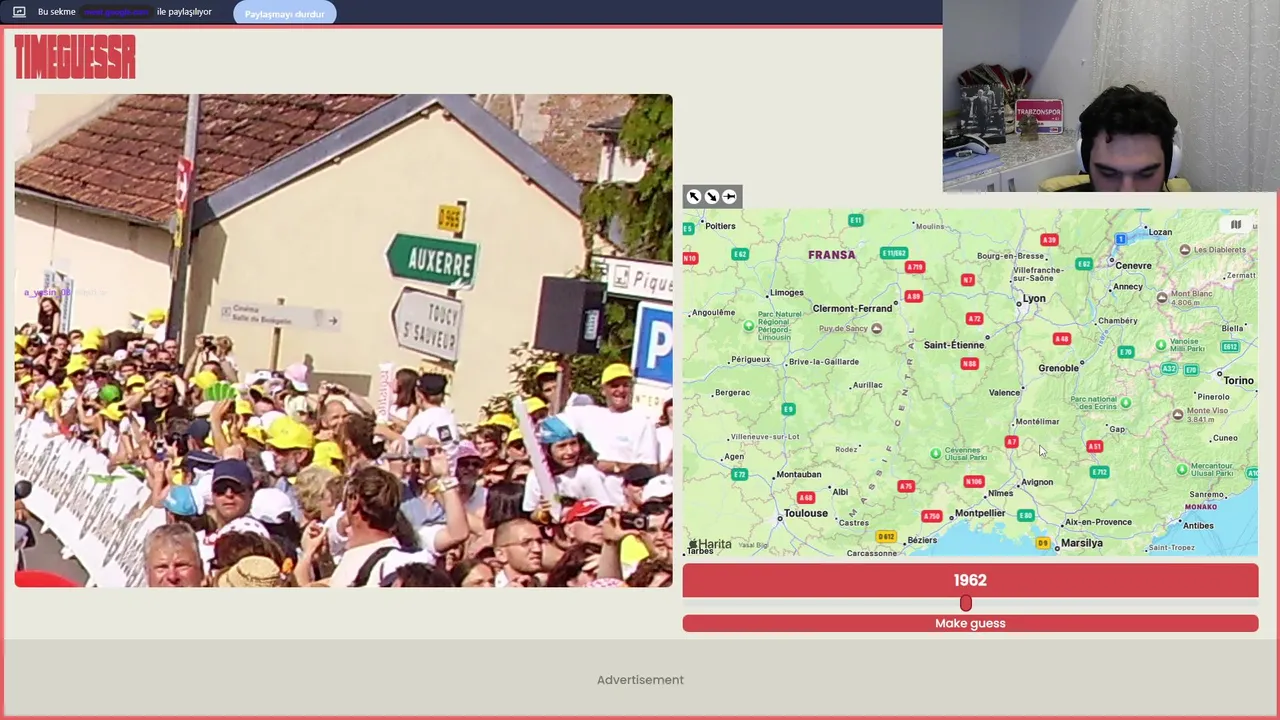Image resolution: width=1280 pixels, height=720 pixels.
Task: Click the A 89 road shield
Action: tap(913, 296)
